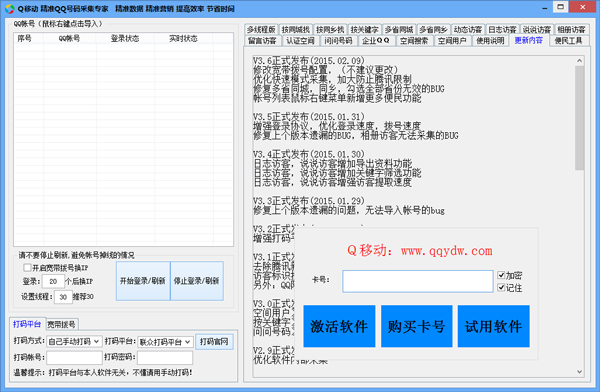Click the QQ帐号 column header
This screenshot has height=392, width=600.
click(70, 38)
